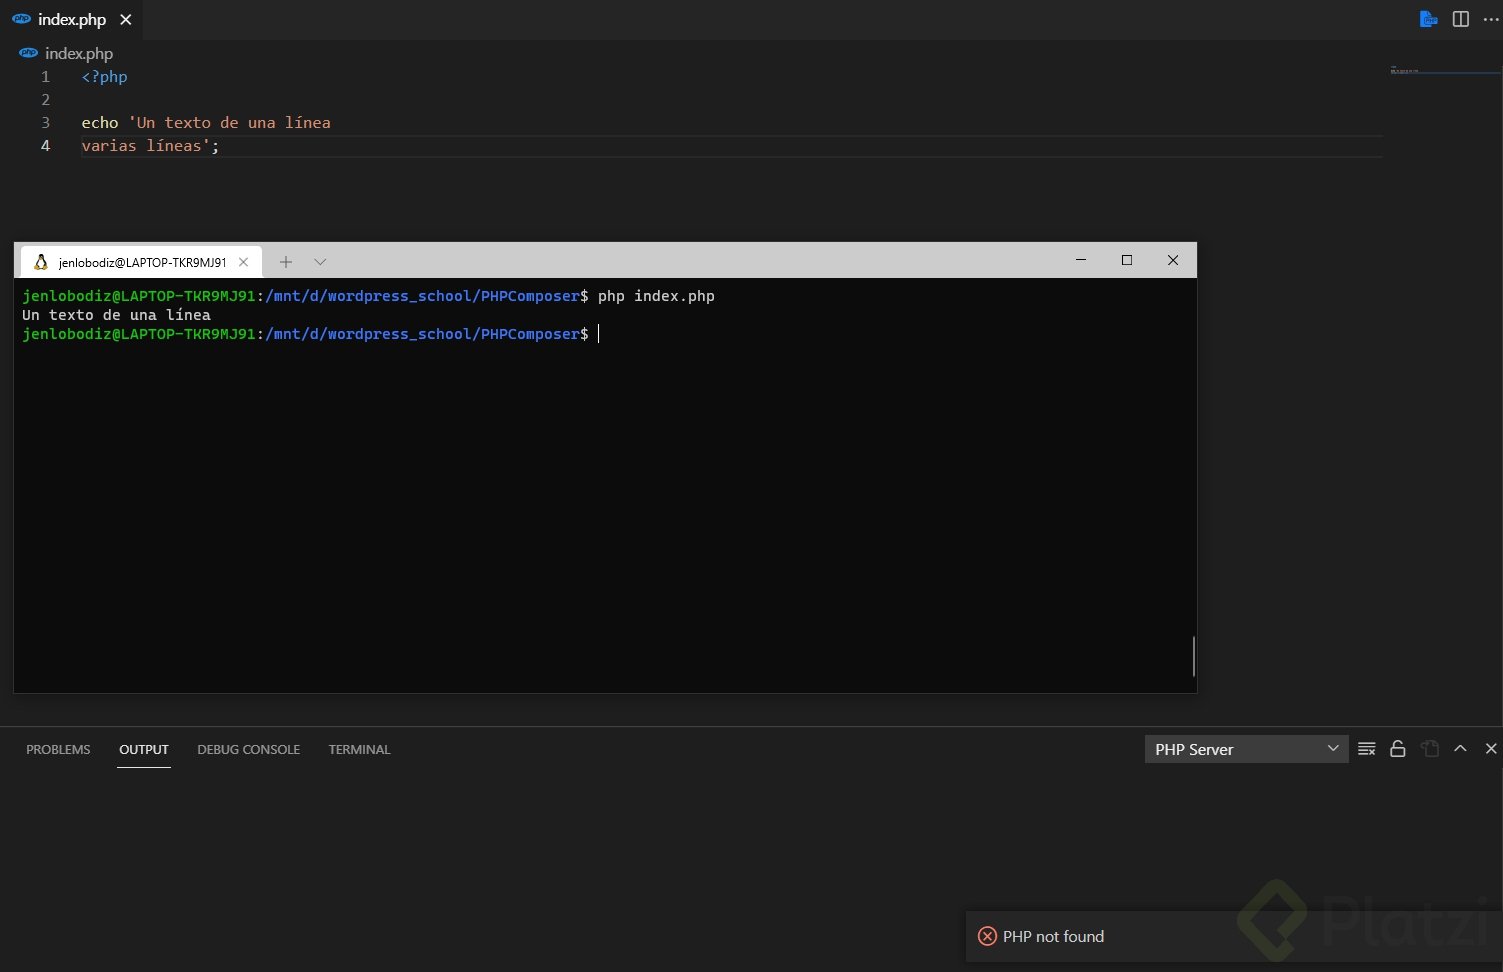Open the PHP Server output channel dropdown
The height and width of the screenshot is (972, 1503).
tap(1246, 748)
